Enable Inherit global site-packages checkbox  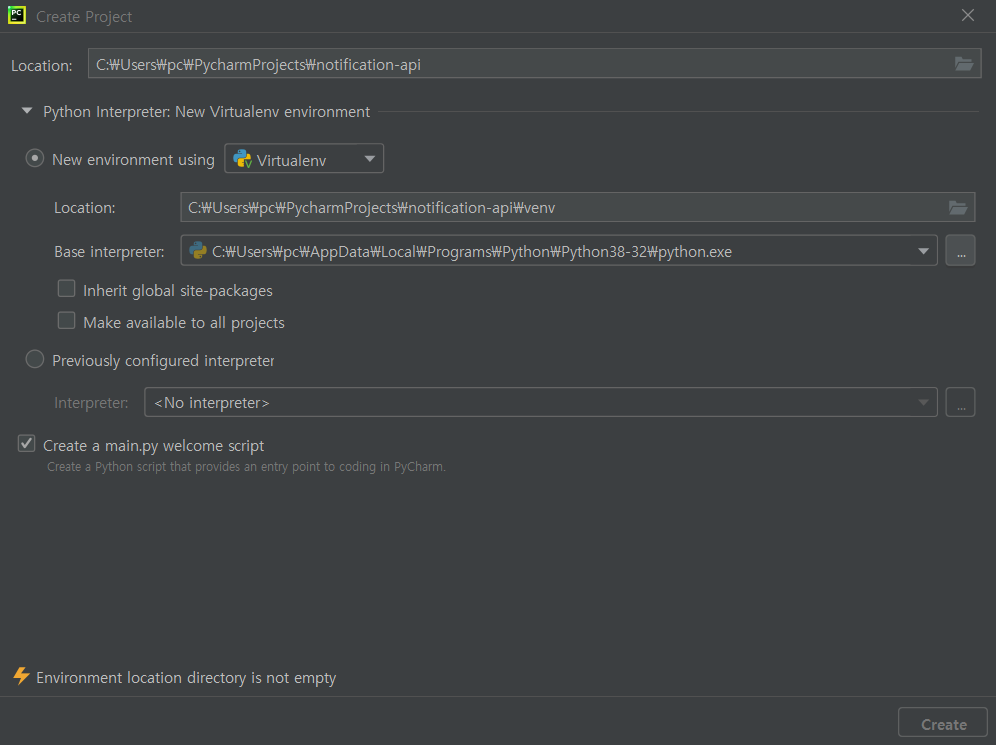click(66, 289)
